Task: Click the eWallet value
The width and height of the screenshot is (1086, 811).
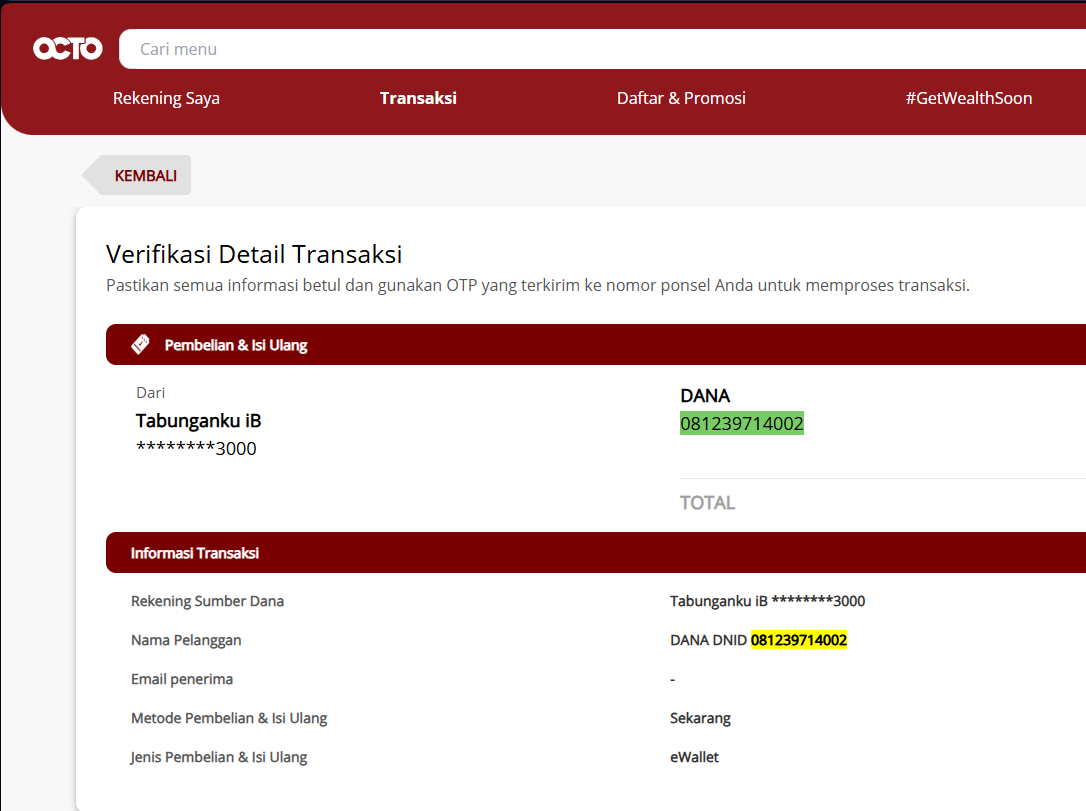Action: 694,757
